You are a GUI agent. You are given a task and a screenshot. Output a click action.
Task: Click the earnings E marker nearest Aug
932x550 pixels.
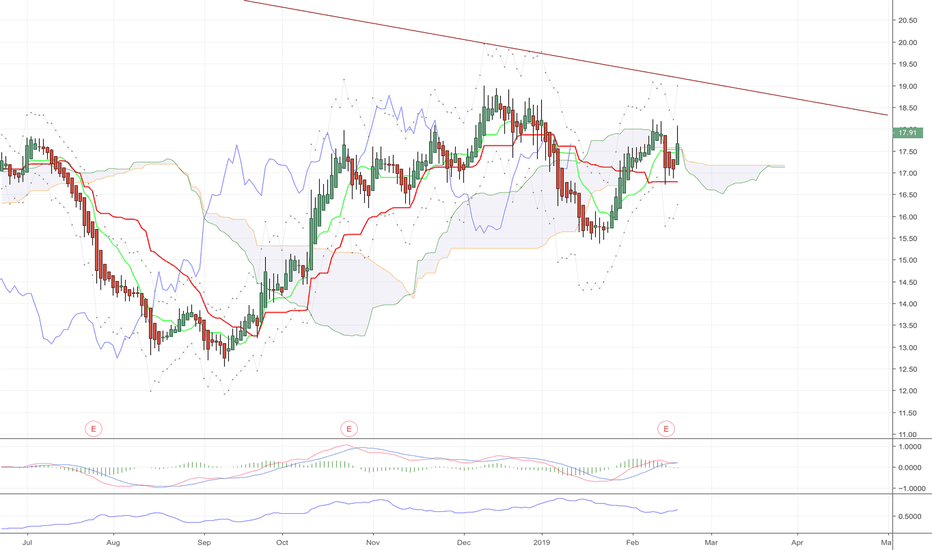click(x=93, y=428)
